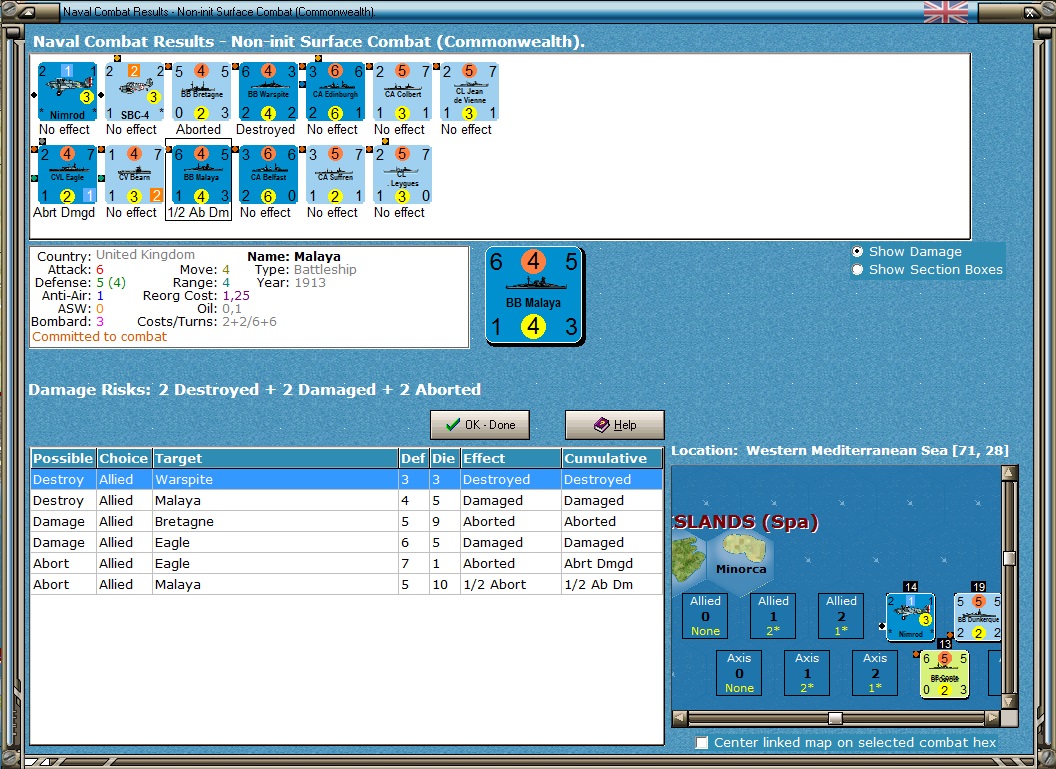Select the CA Suffren counter
1056x769 pixels.
335,174
